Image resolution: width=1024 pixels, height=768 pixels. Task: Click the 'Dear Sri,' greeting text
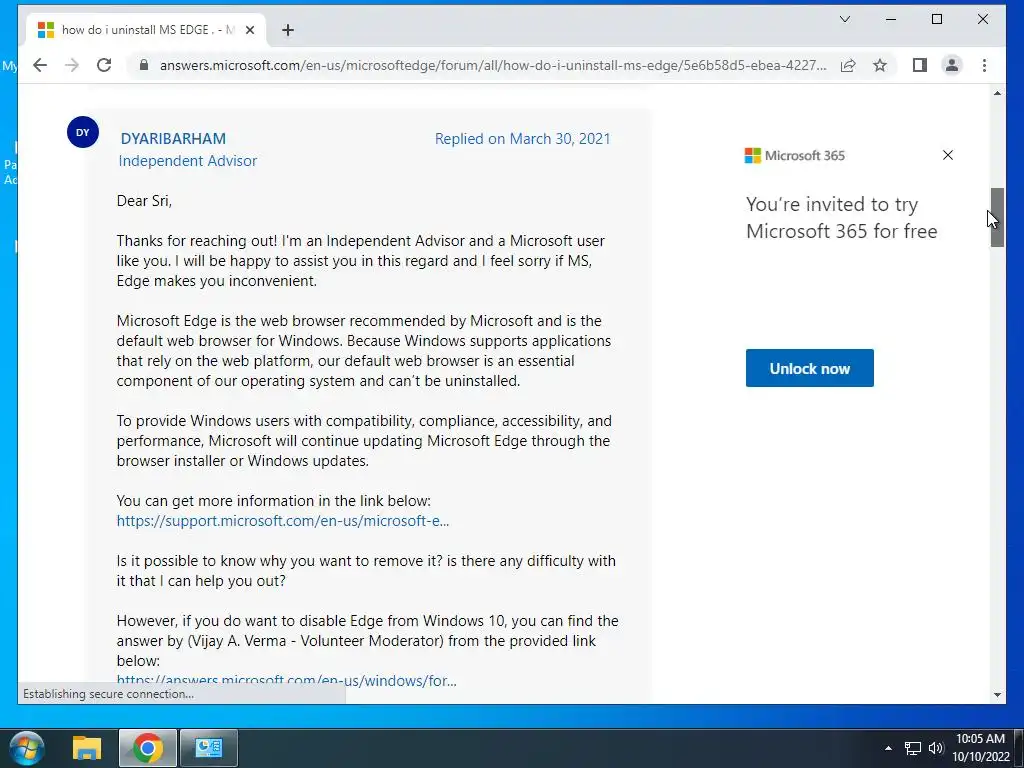[x=144, y=200]
